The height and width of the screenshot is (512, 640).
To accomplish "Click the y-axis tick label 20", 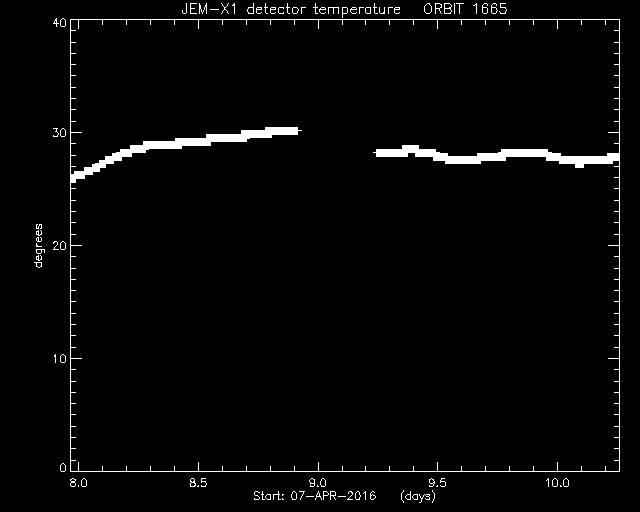I will coord(60,245).
